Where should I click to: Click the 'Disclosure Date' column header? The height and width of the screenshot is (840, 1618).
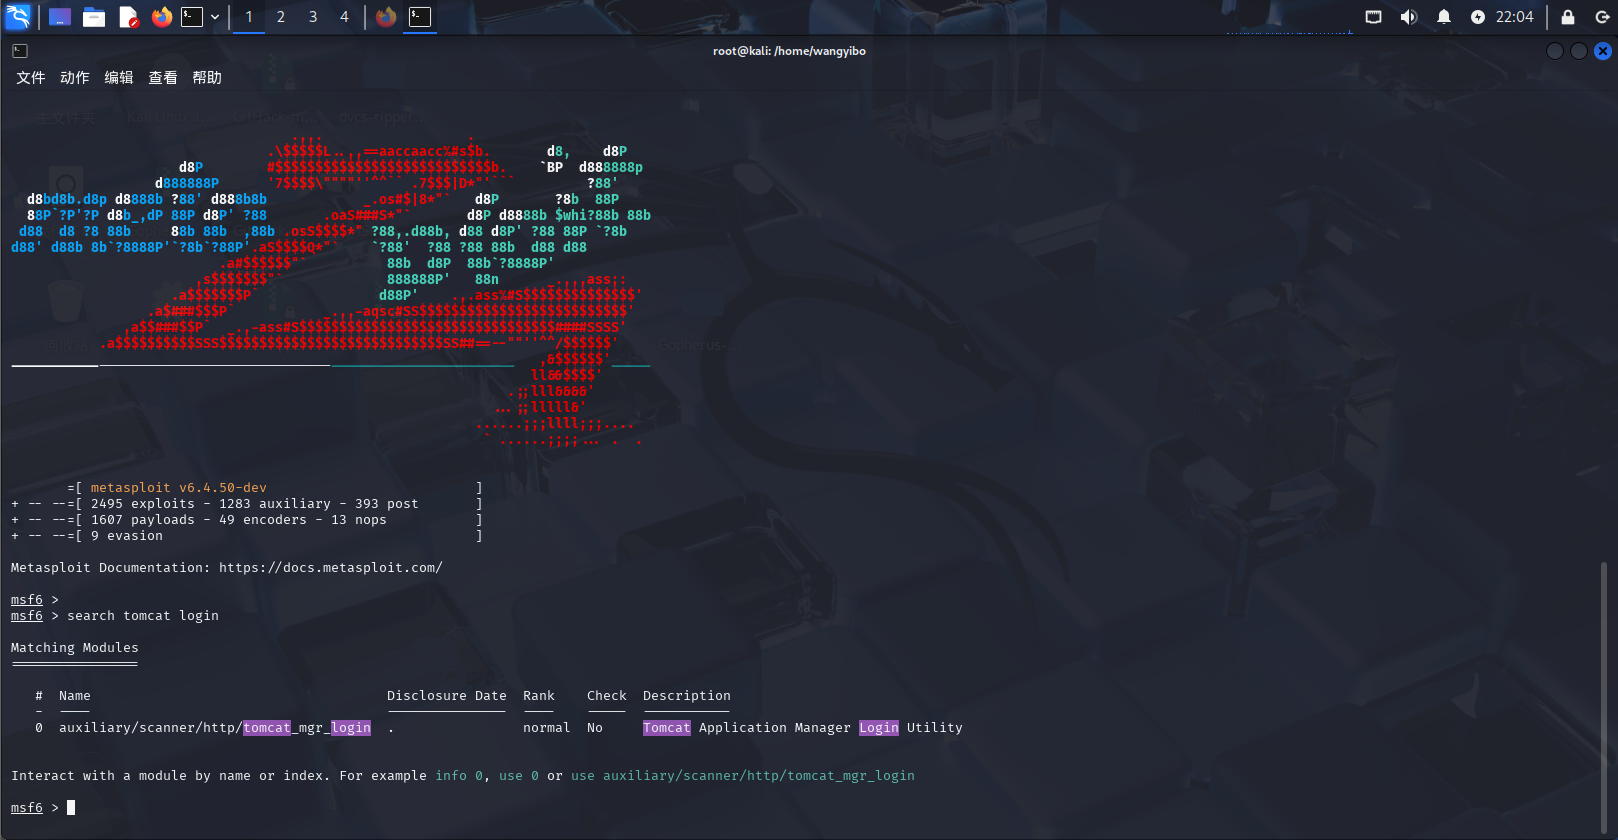(x=447, y=696)
